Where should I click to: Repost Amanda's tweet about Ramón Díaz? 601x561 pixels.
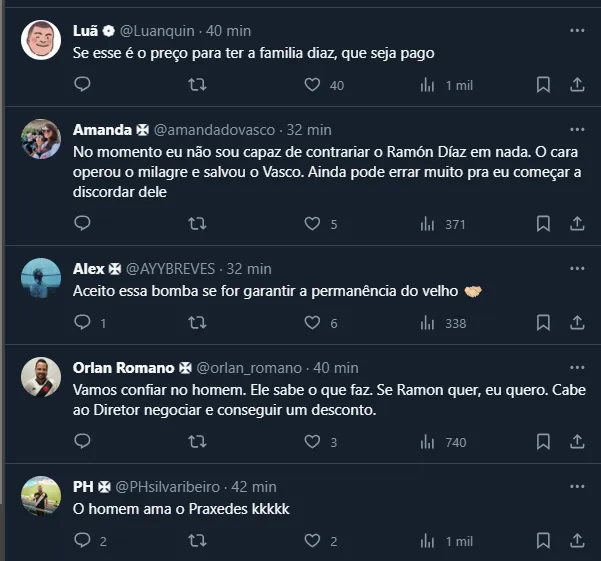[197, 224]
